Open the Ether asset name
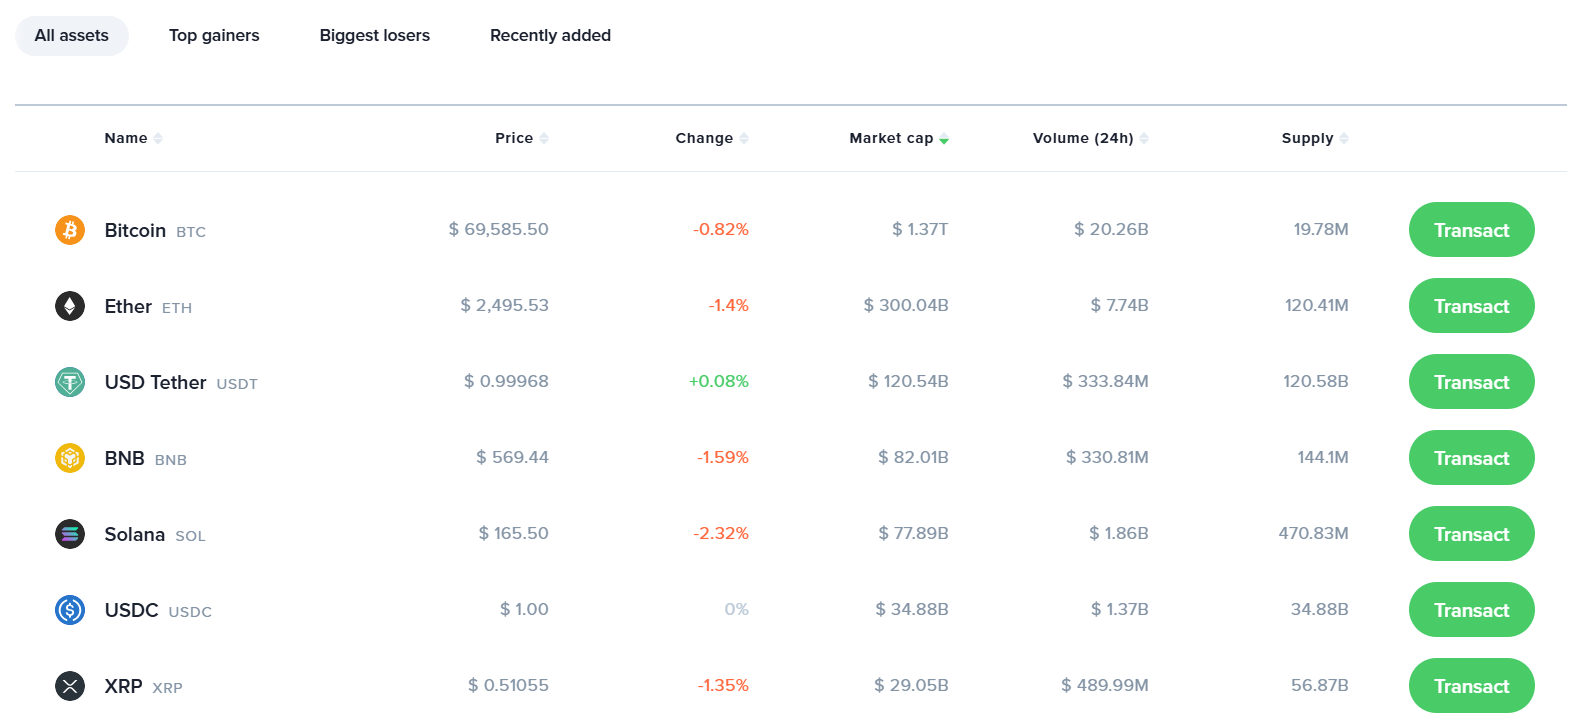 (x=128, y=307)
